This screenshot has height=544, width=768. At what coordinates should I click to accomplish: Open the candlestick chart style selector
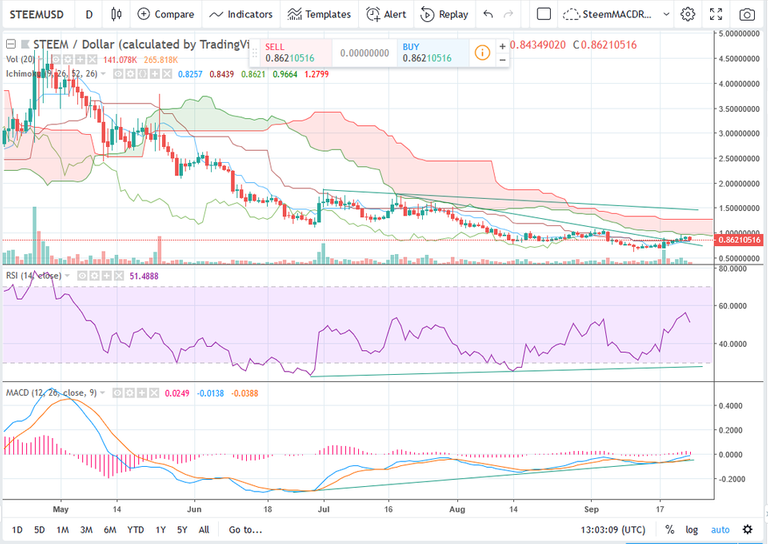(x=116, y=14)
